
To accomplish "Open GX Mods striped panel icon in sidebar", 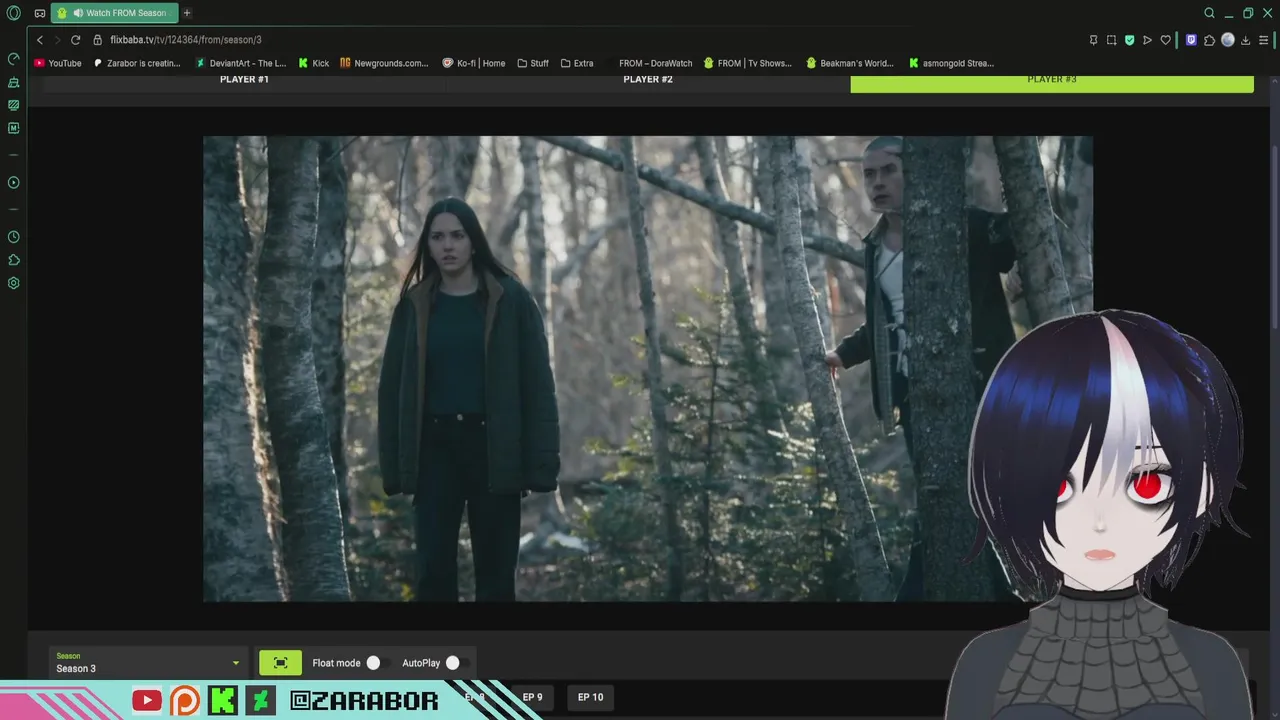I will click(x=14, y=105).
